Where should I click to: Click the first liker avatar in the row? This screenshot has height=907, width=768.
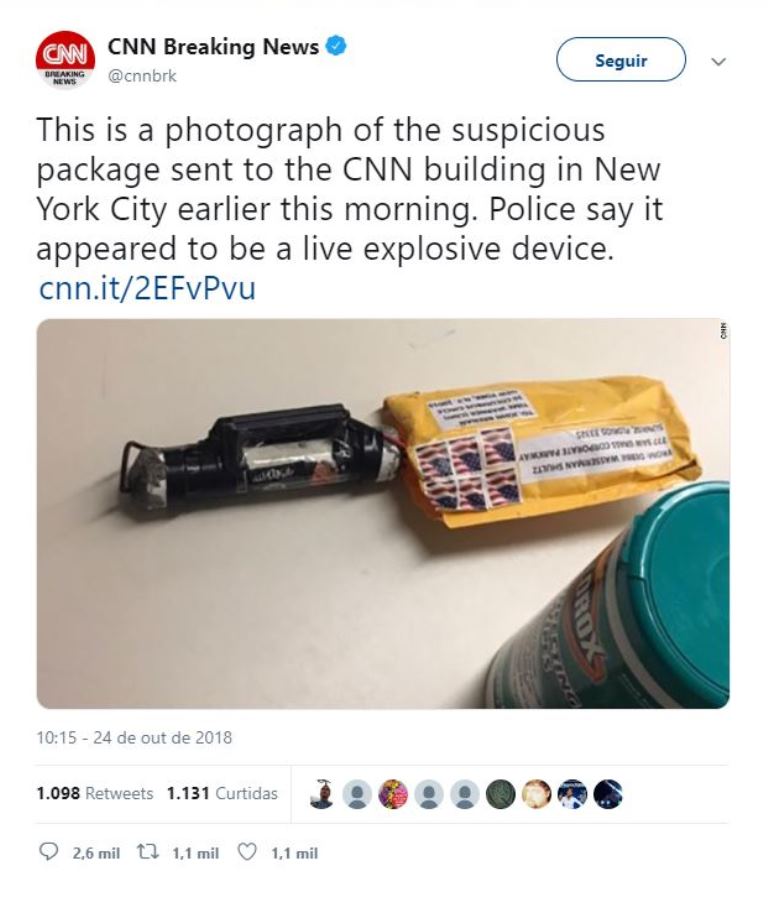click(x=322, y=794)
